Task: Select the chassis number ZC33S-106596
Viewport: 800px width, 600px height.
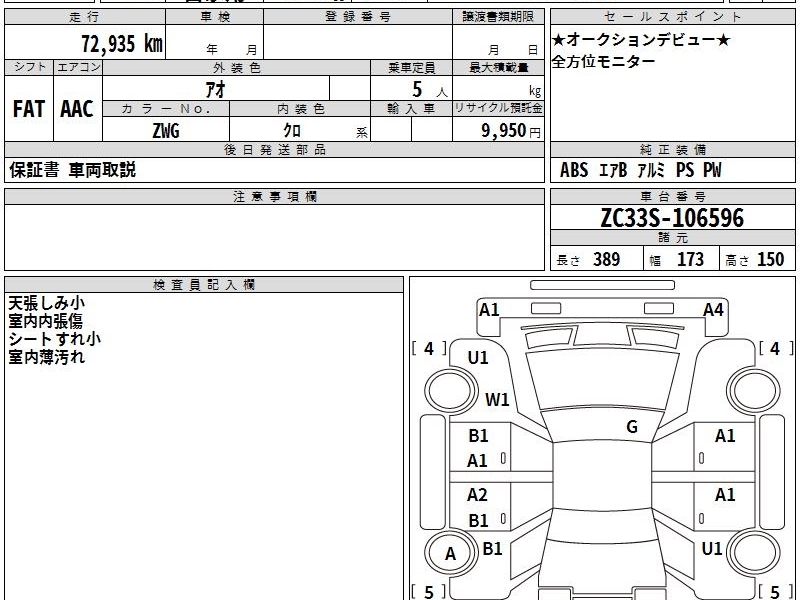Action: click(672, 218)
